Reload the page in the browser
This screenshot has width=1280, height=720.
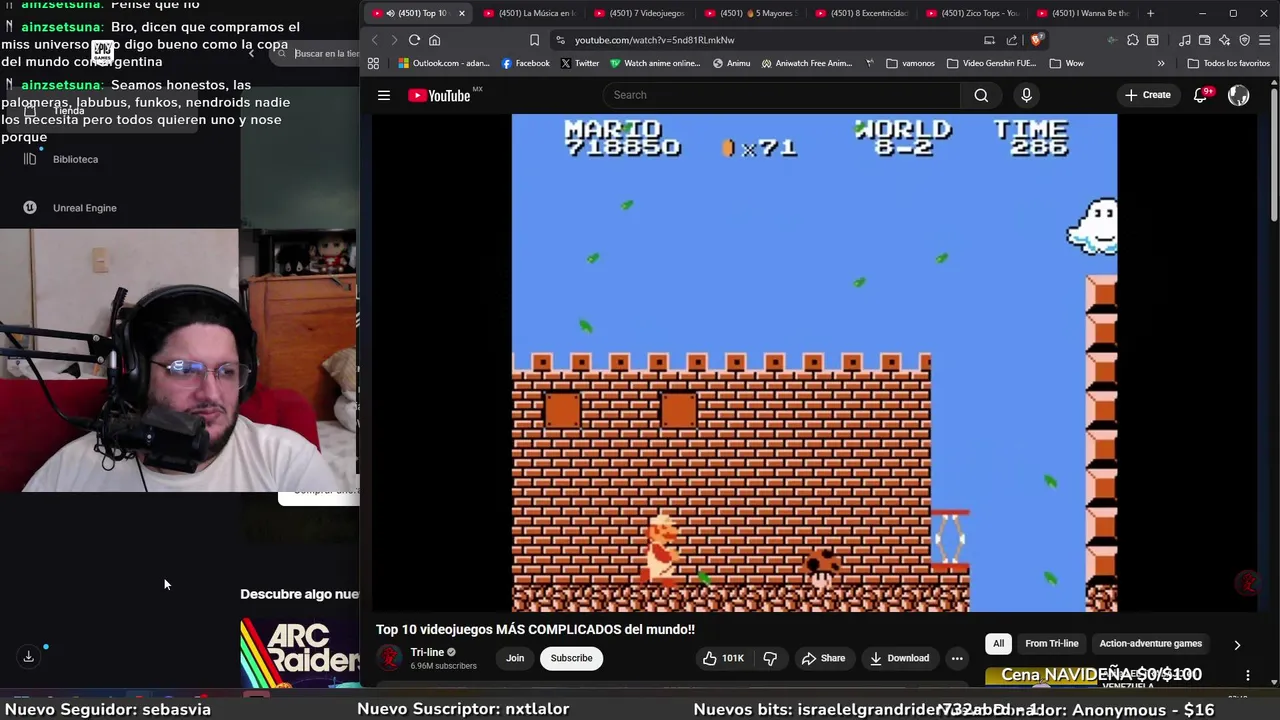click(414, 40)
